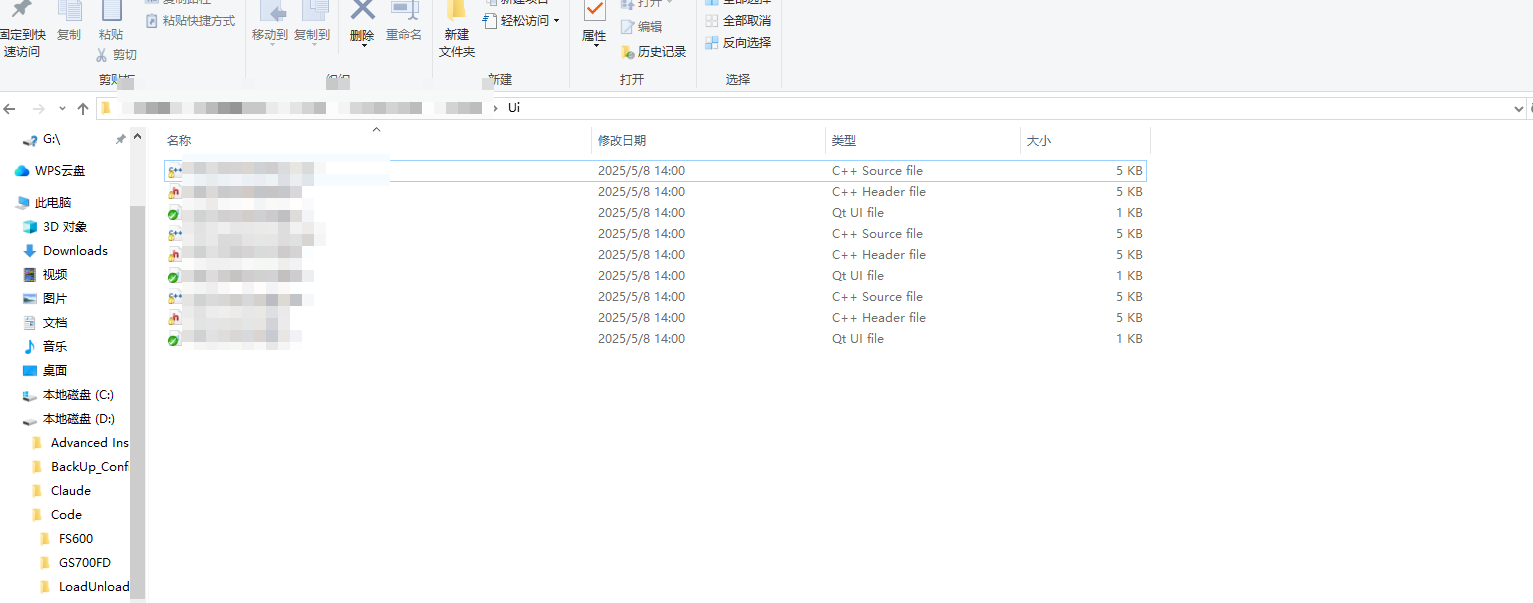Click the pin icon next to G:\

tap(121, 139)
